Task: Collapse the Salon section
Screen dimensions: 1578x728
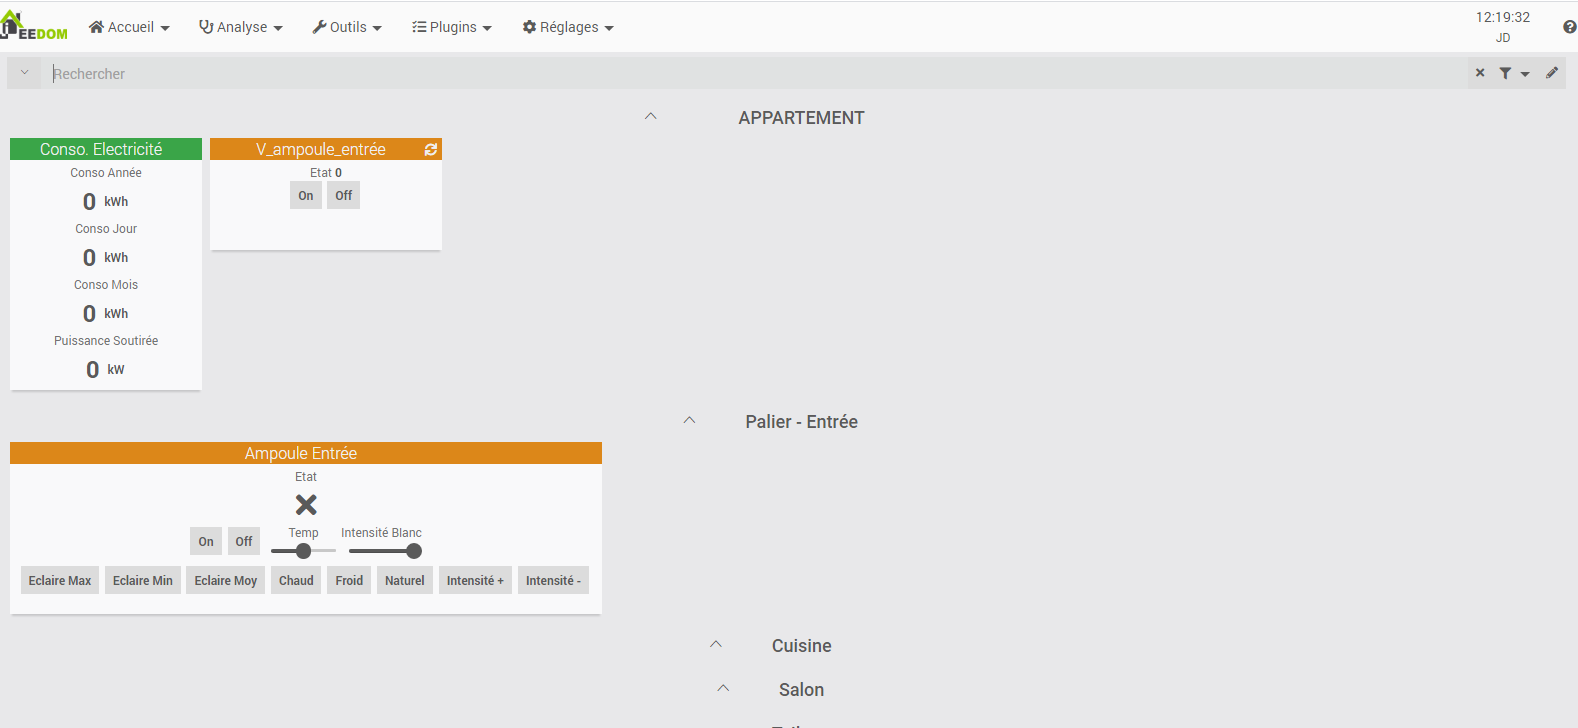Action: (x=723, y=689)
